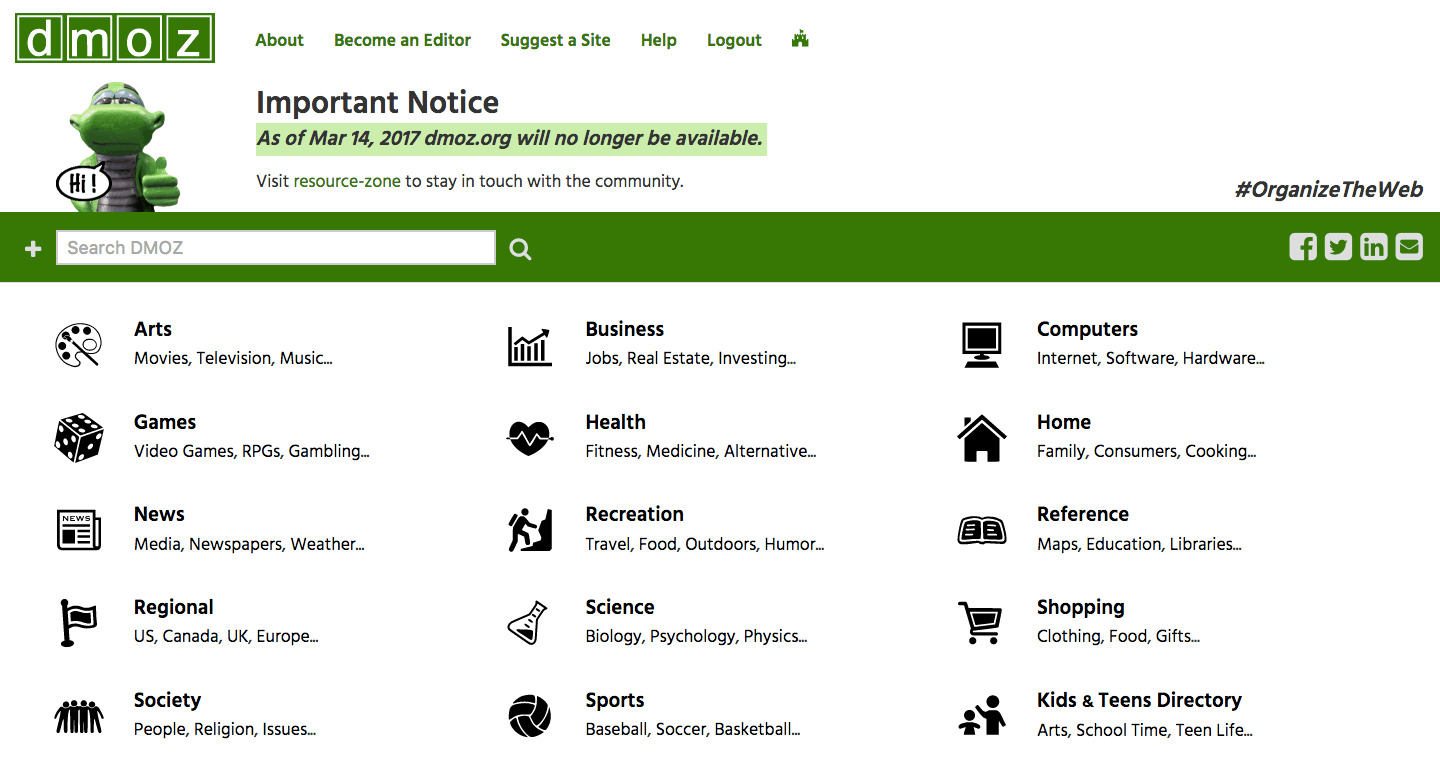Open the Arts category heading
The height and width of the screenshot is (762, 1440).
coord(153,329)
